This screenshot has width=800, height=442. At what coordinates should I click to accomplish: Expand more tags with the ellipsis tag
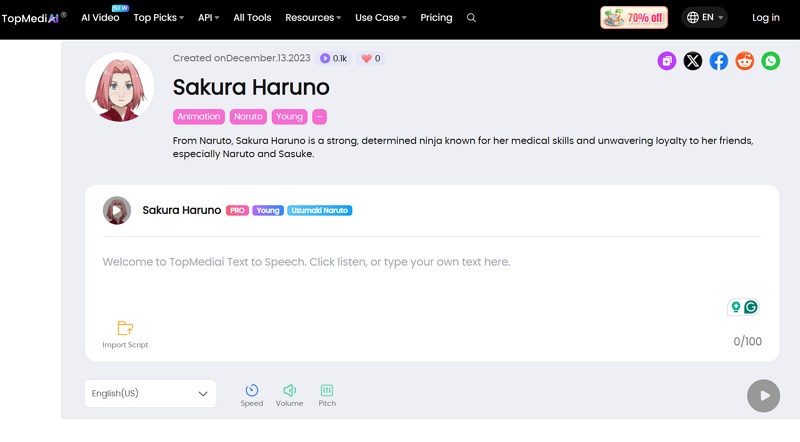pos(319,116)
